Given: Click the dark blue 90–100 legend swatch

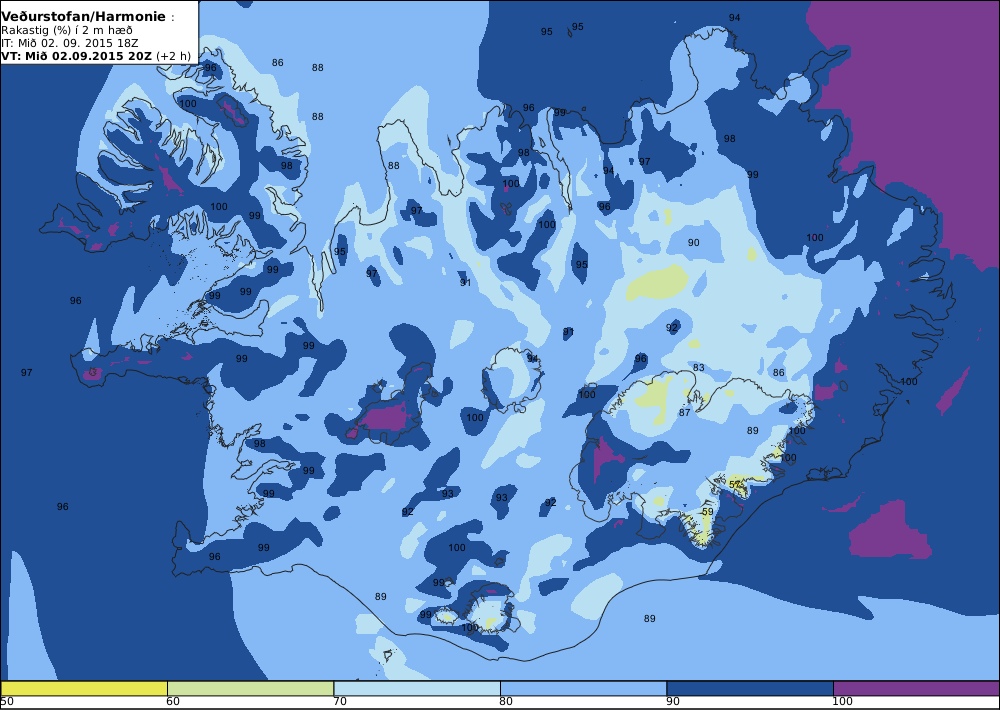Looking at the screenshot, I should 750,688.
